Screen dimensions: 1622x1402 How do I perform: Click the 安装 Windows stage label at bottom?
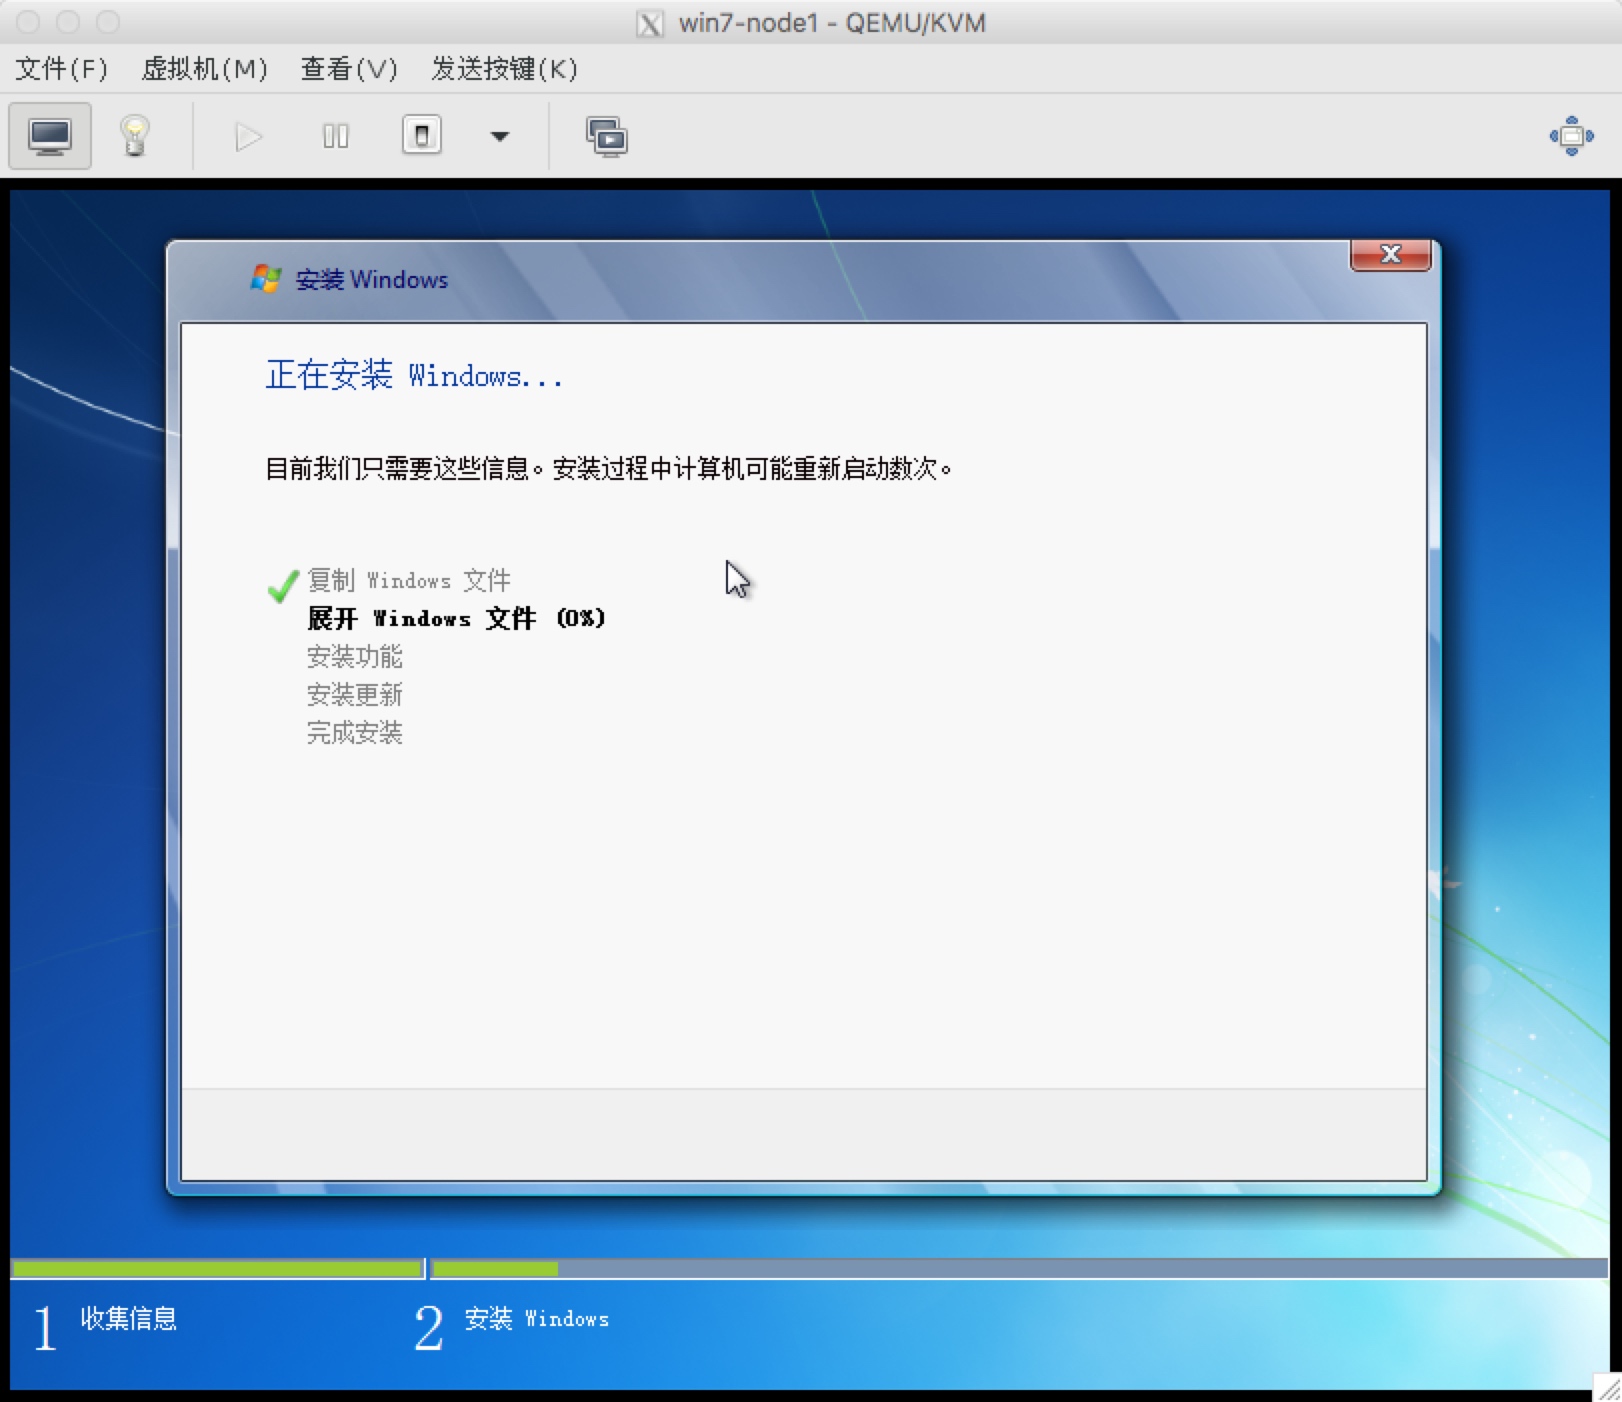[537, 1319]
